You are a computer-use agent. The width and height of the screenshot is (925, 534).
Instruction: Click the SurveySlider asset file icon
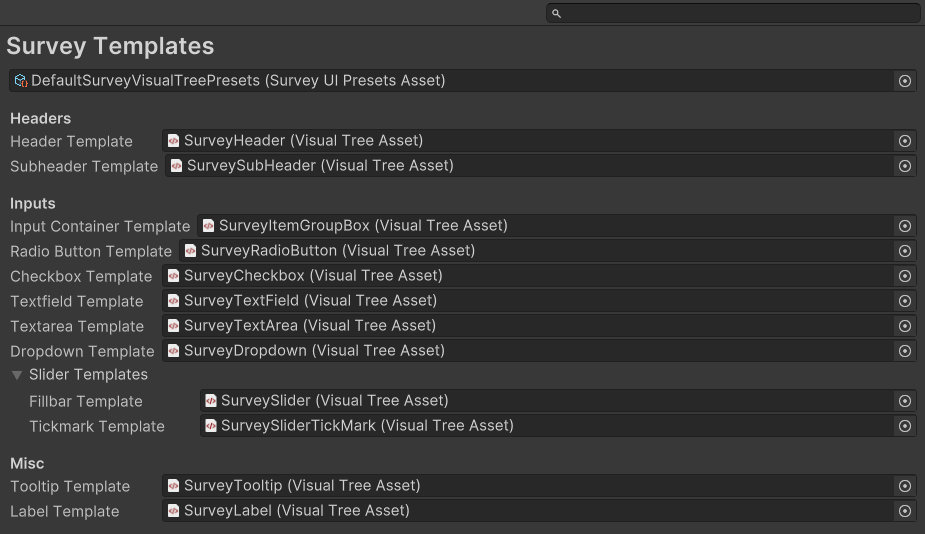[211, 401]
